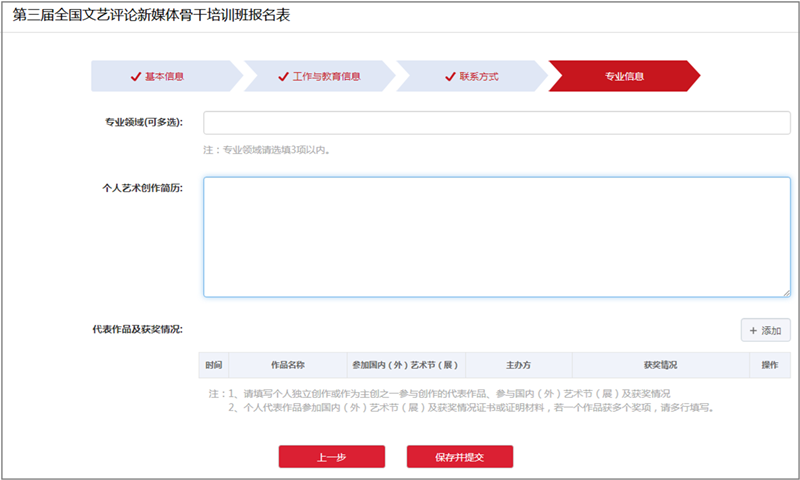This screenshot has height=480, width=800.
Task: Focus the 个人艺术创作简历 text area
Action: click(x=496, y=237)
